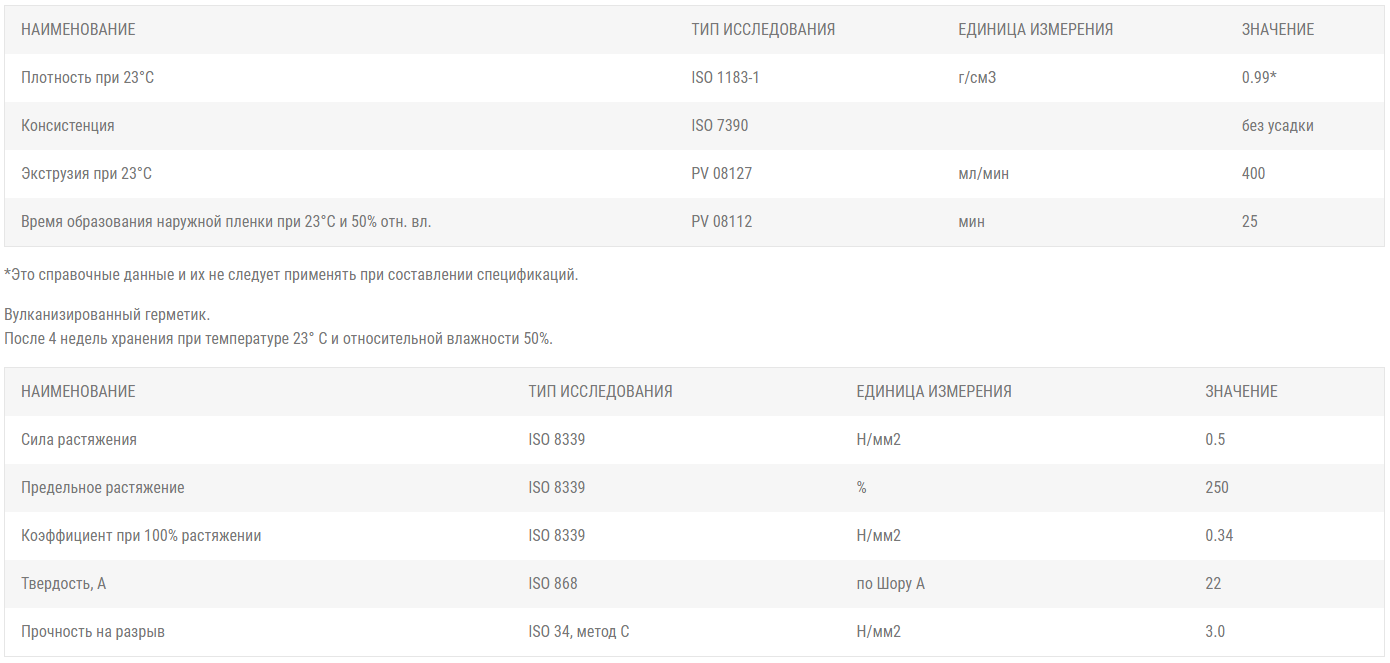Image resolution: width=1390 pixels, height=663 pixels.
Task: Select the 'Консистенция' row label
Action: (68, 126)
